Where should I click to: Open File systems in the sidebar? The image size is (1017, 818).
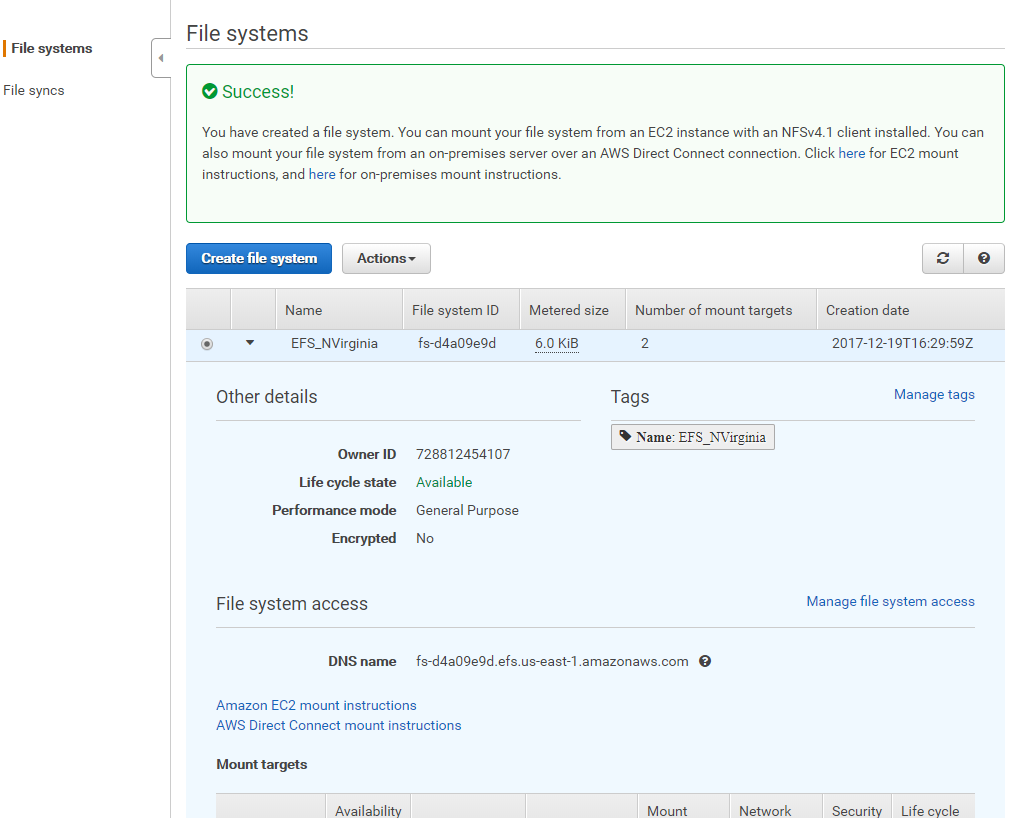52,48
